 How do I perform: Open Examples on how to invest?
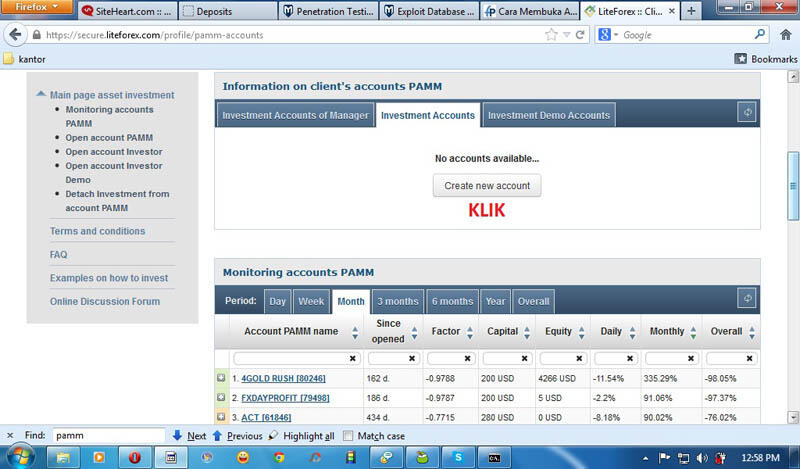[x=109, y=278]
